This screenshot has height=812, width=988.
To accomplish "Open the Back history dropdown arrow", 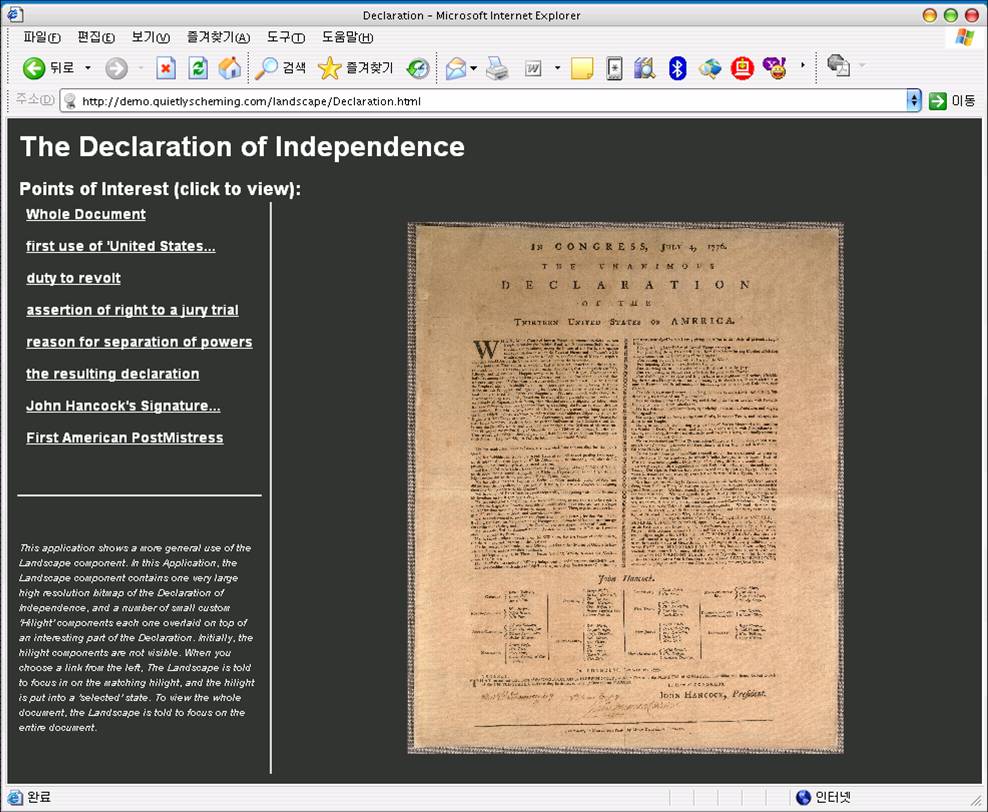I will (x=88, y=67).
